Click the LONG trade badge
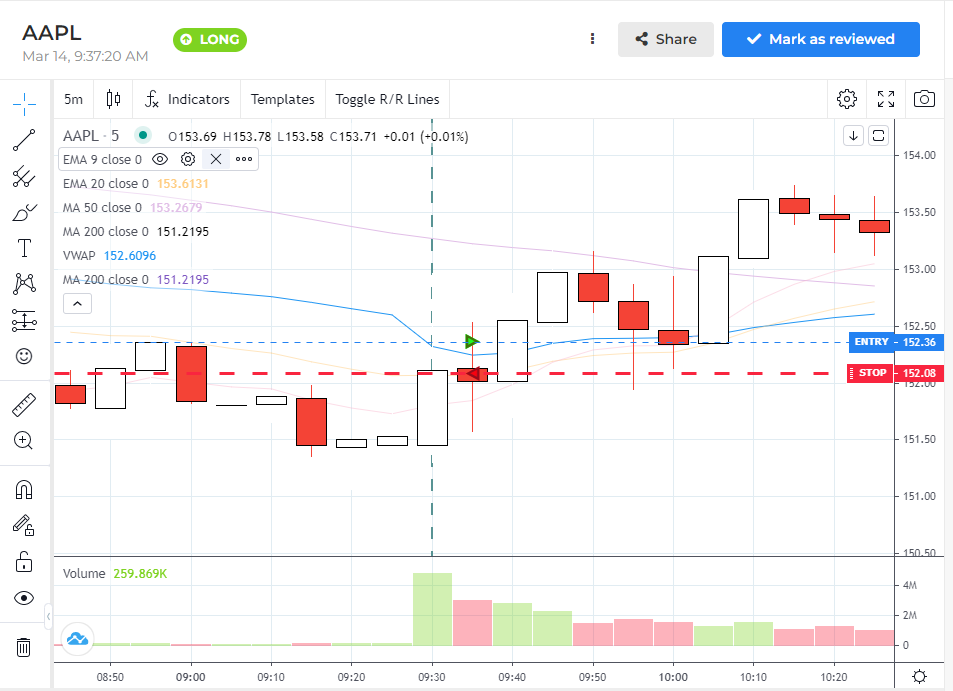The image size is (953, 691). point(210,40)
